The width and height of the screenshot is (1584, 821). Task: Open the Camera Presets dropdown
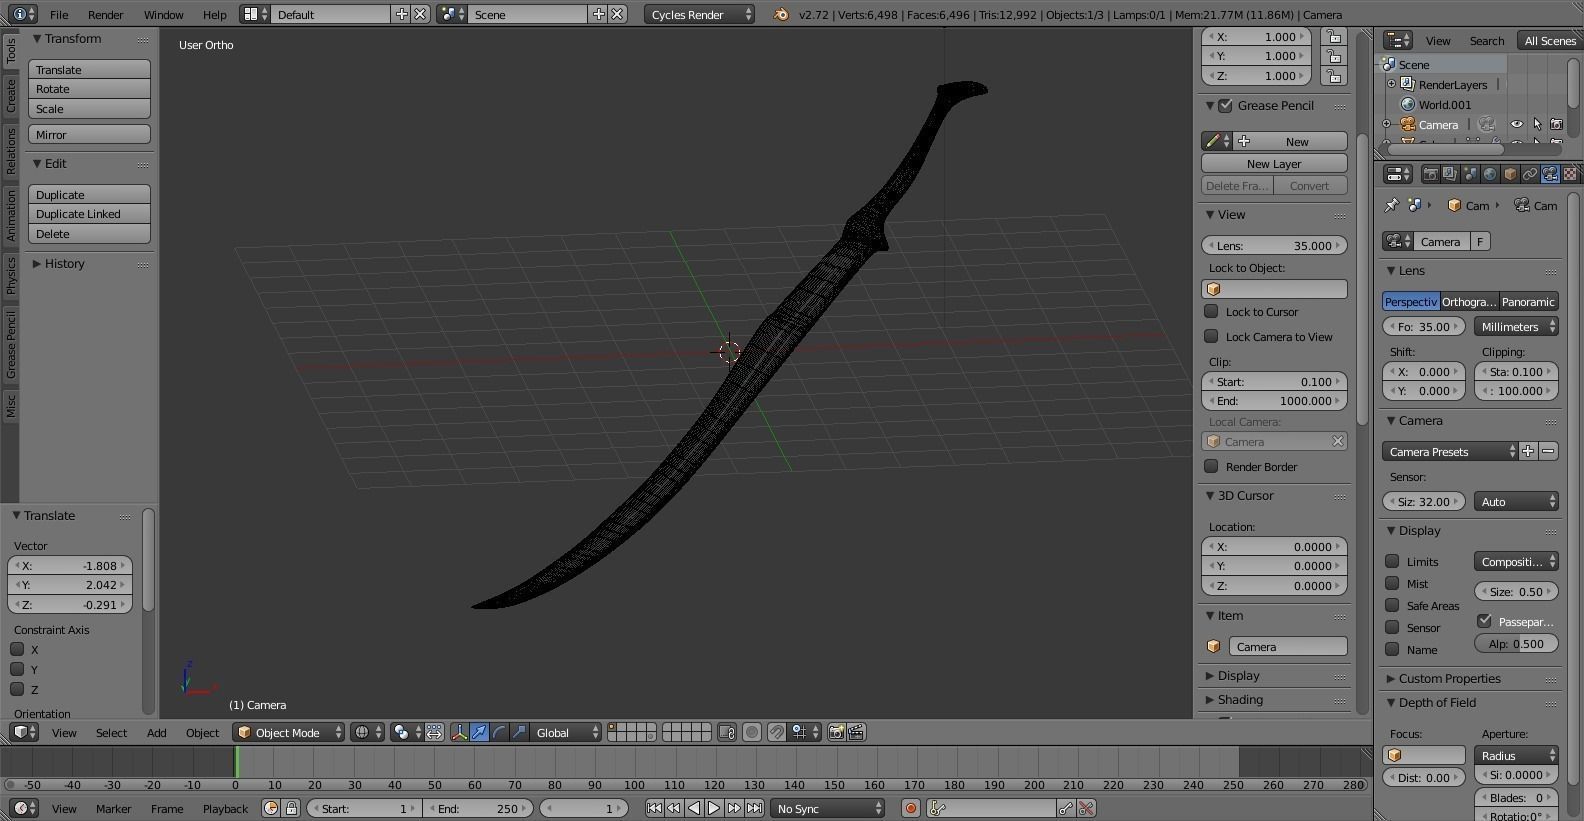1450,451
